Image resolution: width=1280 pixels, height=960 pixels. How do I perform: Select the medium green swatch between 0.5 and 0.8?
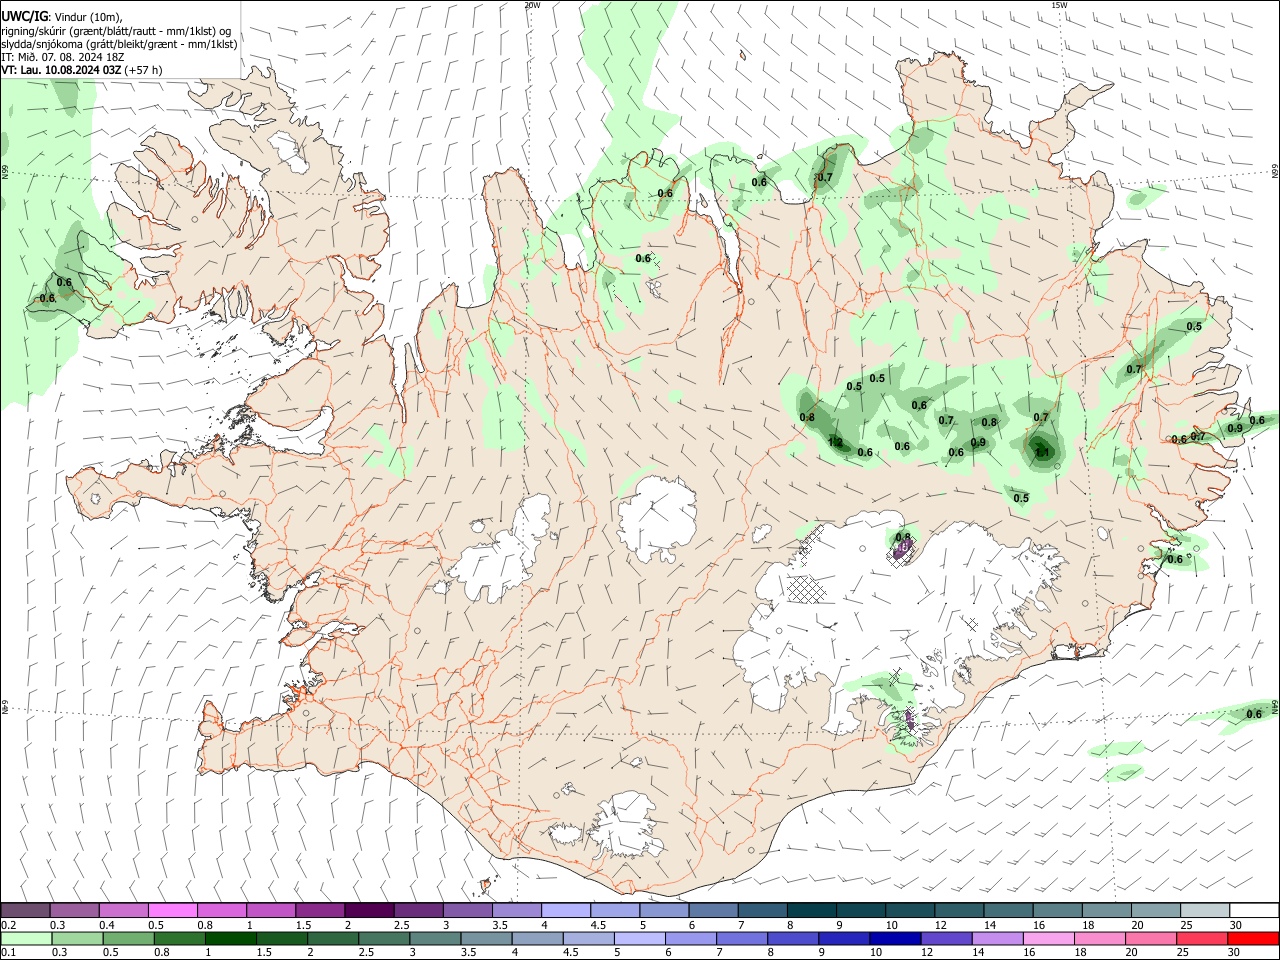tap(128, 938)
